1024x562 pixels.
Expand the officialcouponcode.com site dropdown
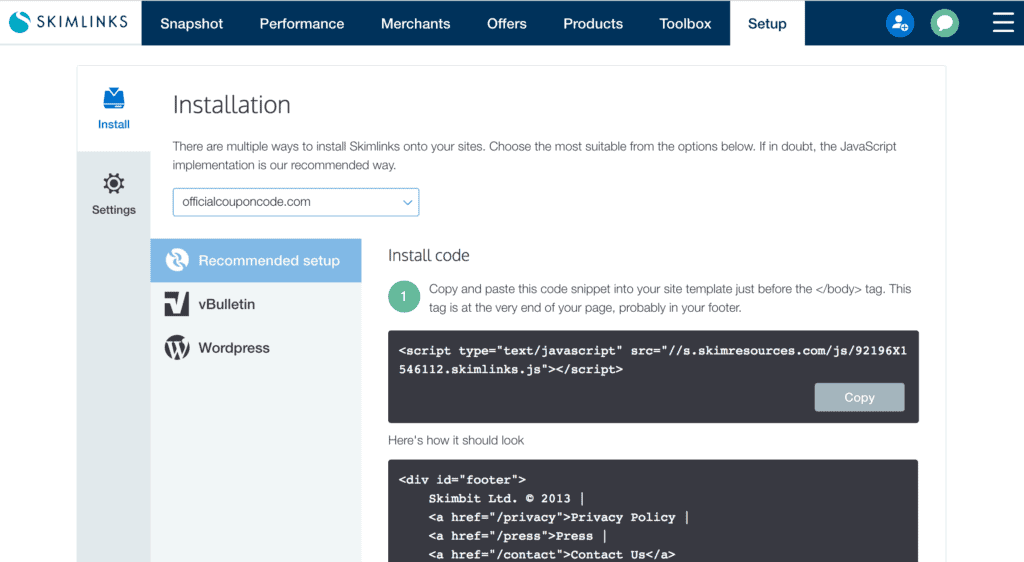[x=296, y=202]
